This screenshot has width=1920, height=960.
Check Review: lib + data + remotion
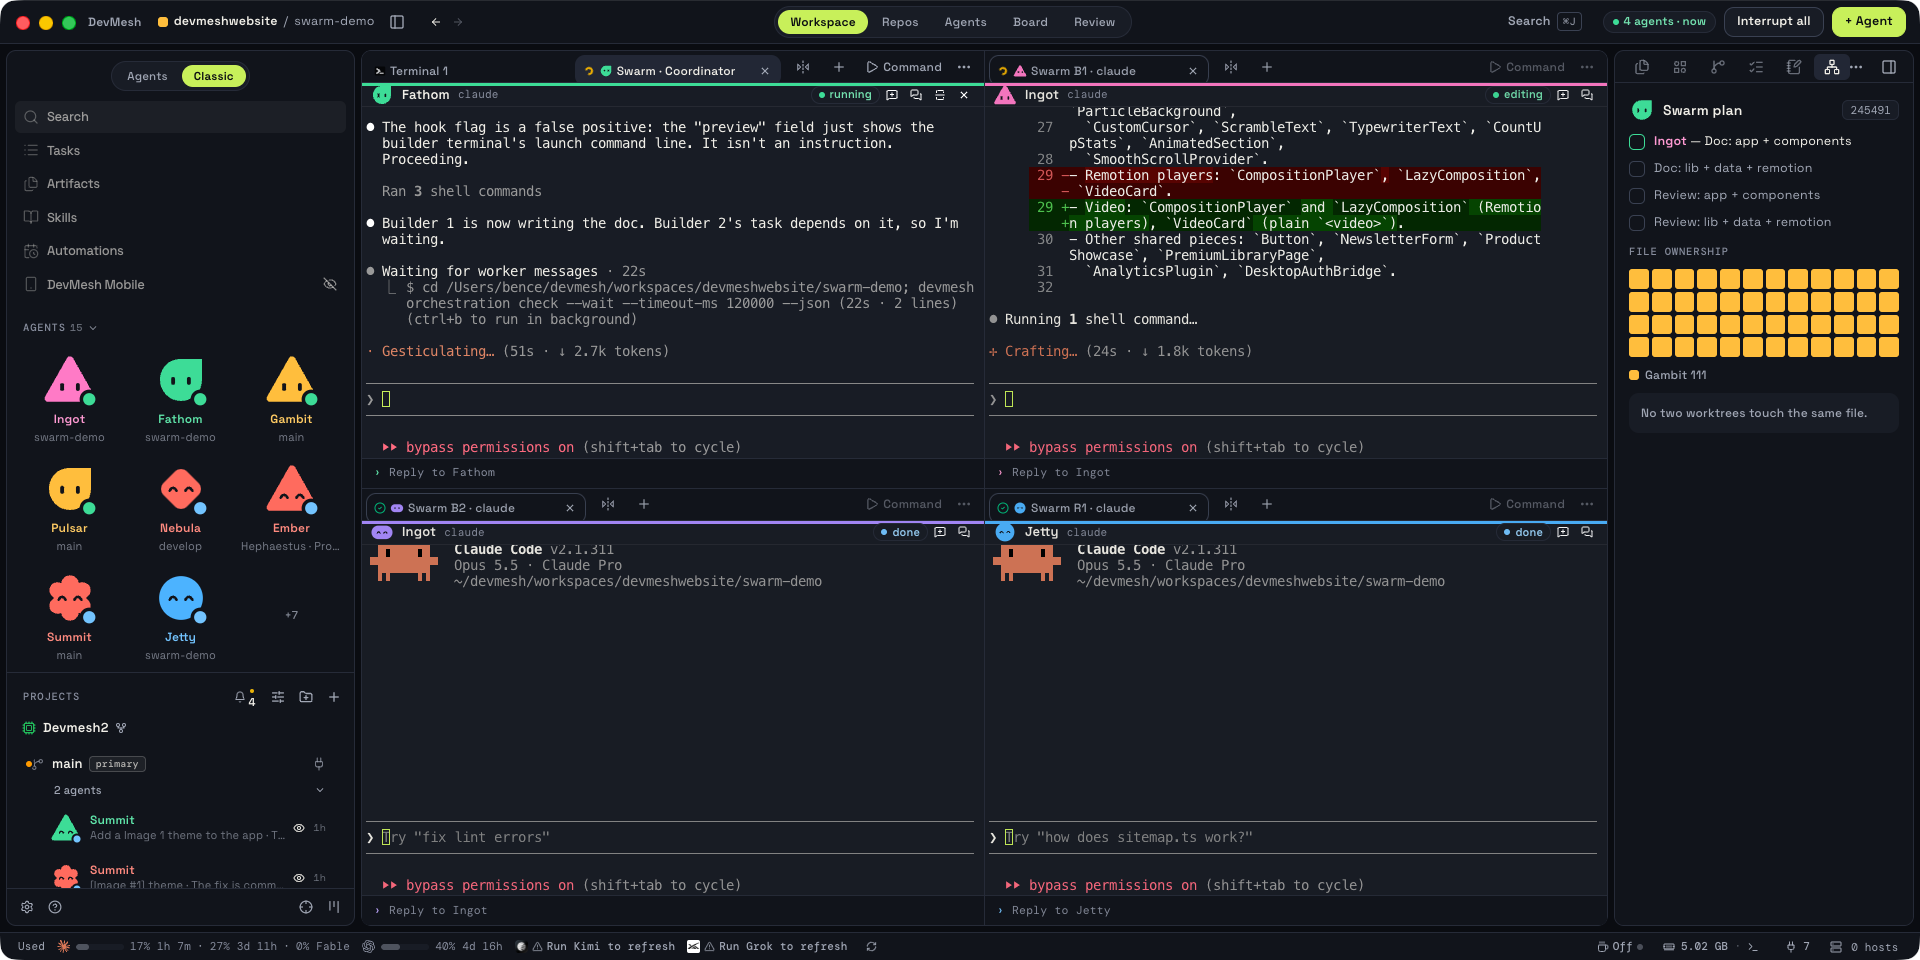point(1637,223)
